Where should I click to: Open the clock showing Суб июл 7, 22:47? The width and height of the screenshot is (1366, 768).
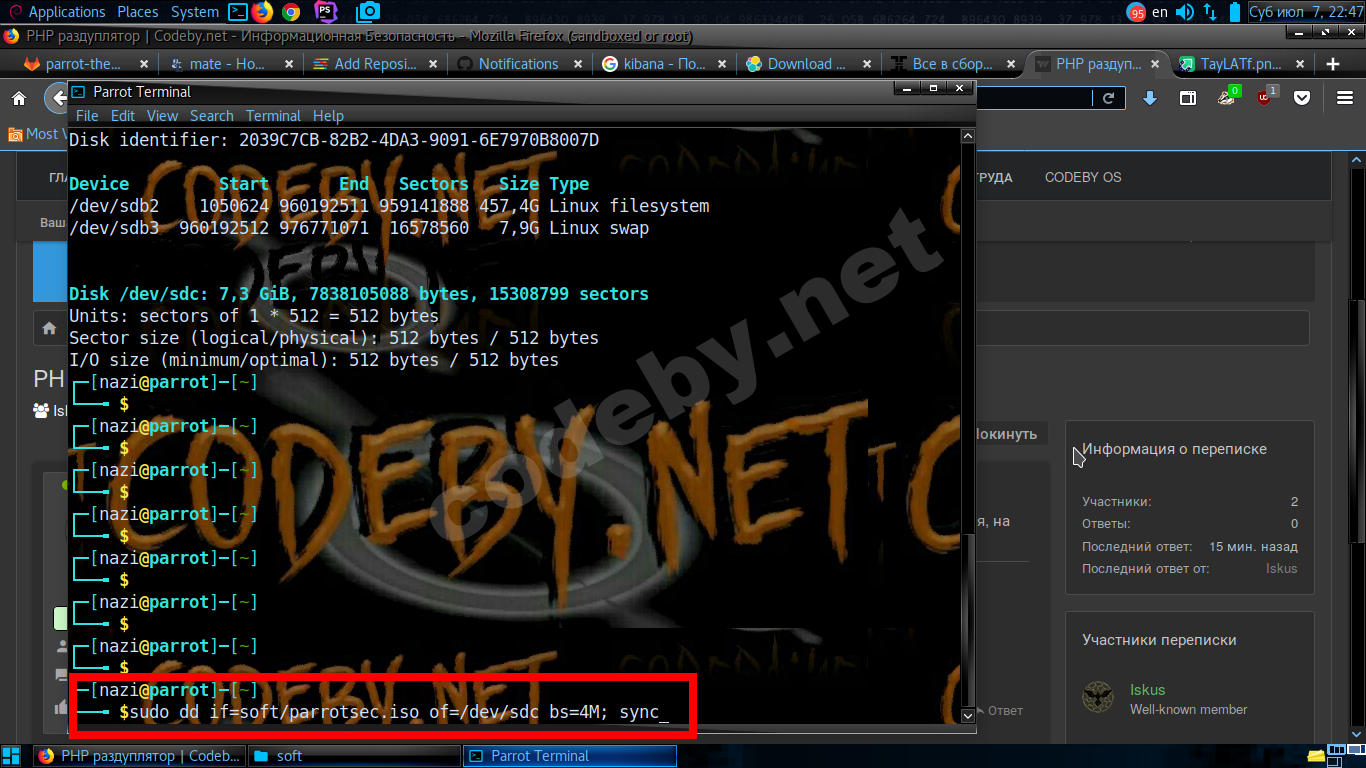point(1305,12)
